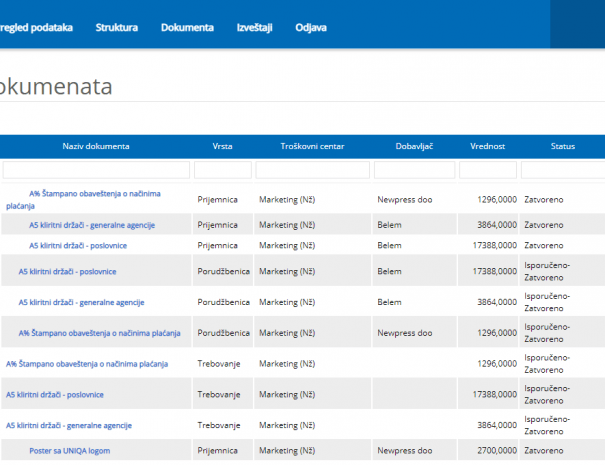Viewport: 605px width, 465px height.
Task: Sort by Dobavljač column header
Action: point(413,146)
